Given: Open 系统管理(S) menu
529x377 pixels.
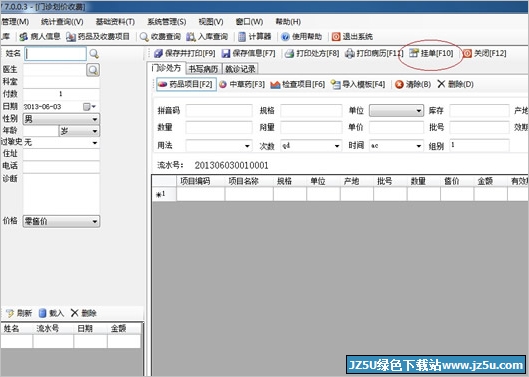Looking at the screenshot, I should (x=167, y=22).
